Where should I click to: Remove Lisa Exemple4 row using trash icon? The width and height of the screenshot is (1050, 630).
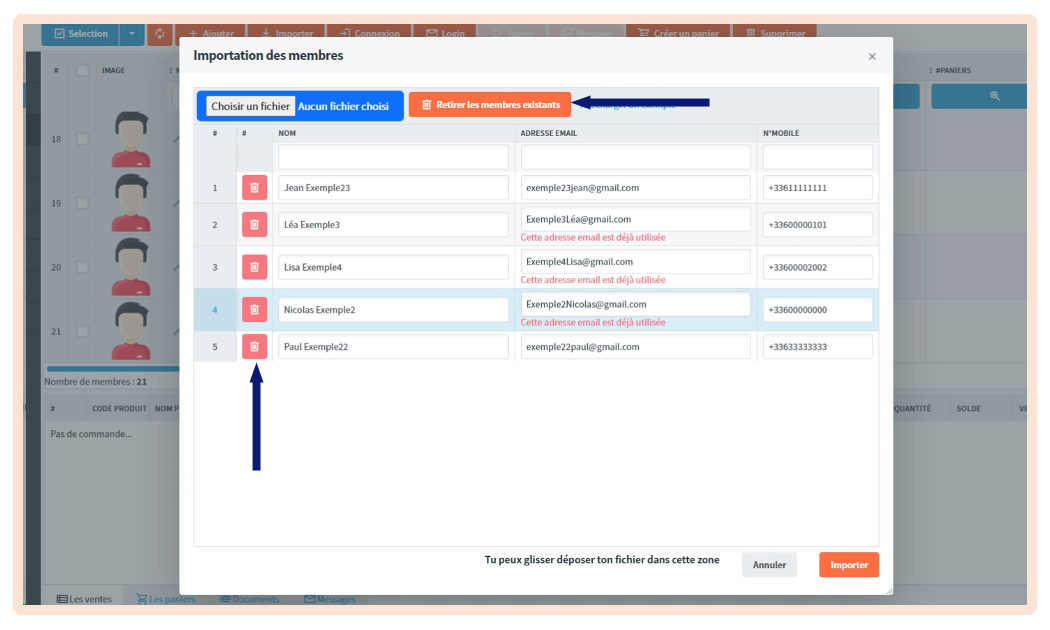click(254, 267)
